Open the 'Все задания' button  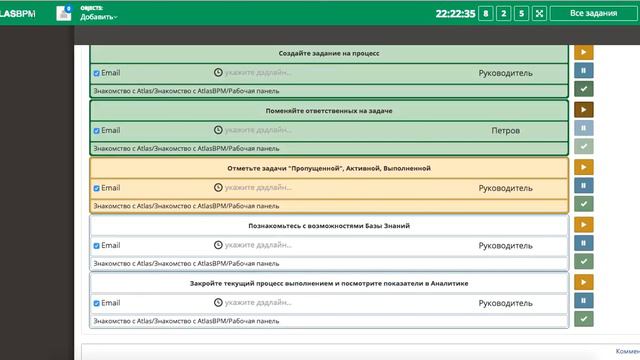pyautogui.click(x=593, y=13)
